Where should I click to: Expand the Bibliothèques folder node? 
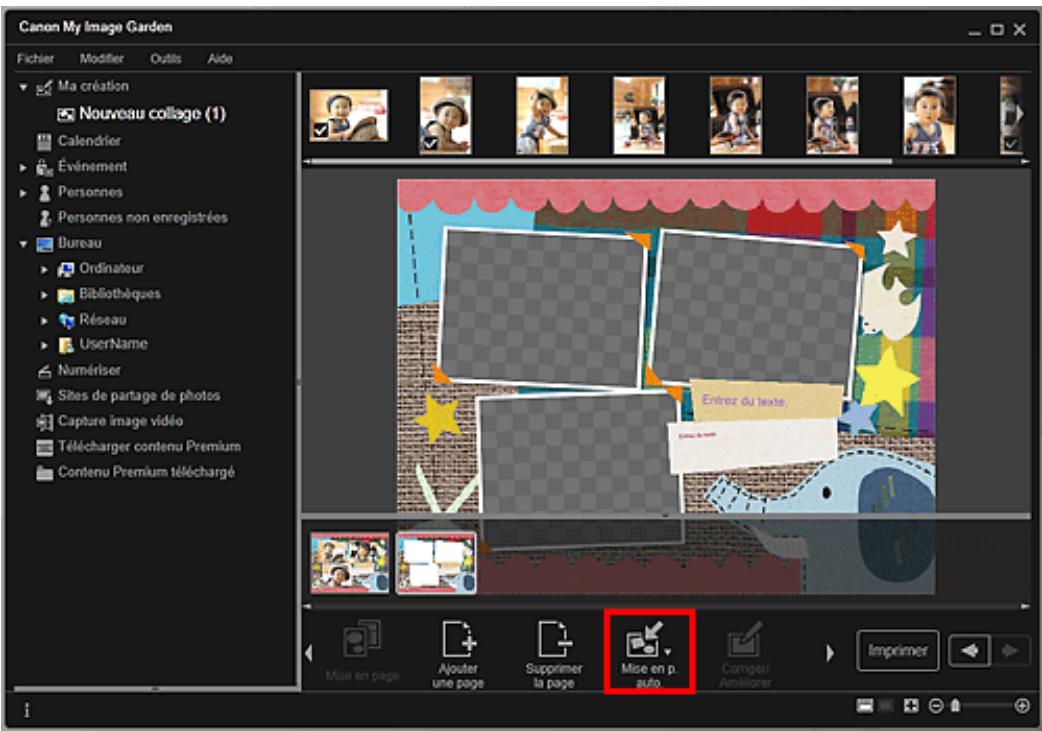tap(44, 295)
